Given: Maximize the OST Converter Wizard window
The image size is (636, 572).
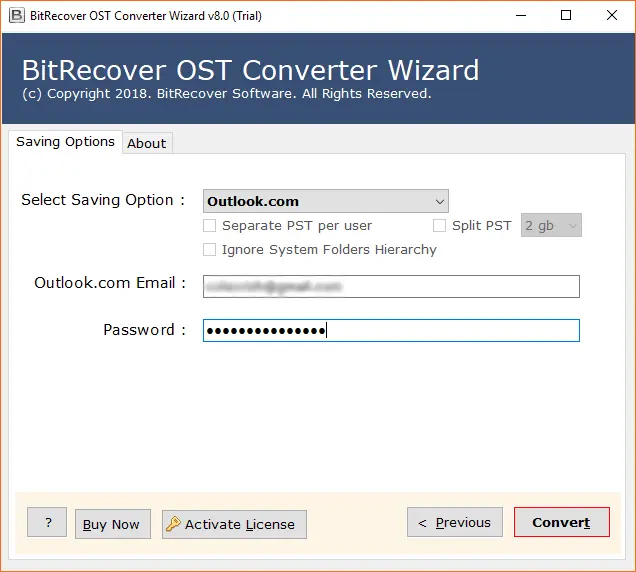Looking at the screenshot, I should pyautogui.click(x=566, y=15).
